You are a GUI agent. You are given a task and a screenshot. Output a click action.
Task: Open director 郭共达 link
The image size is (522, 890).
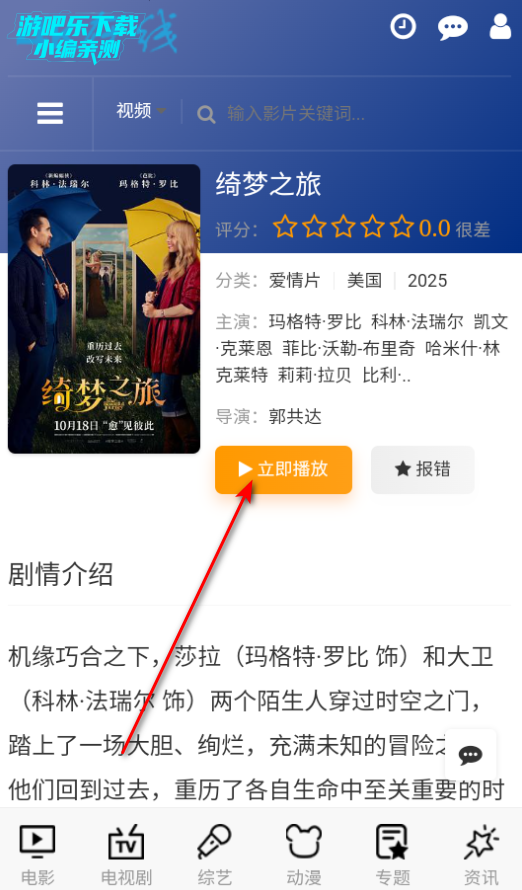[x=295, y=417]
